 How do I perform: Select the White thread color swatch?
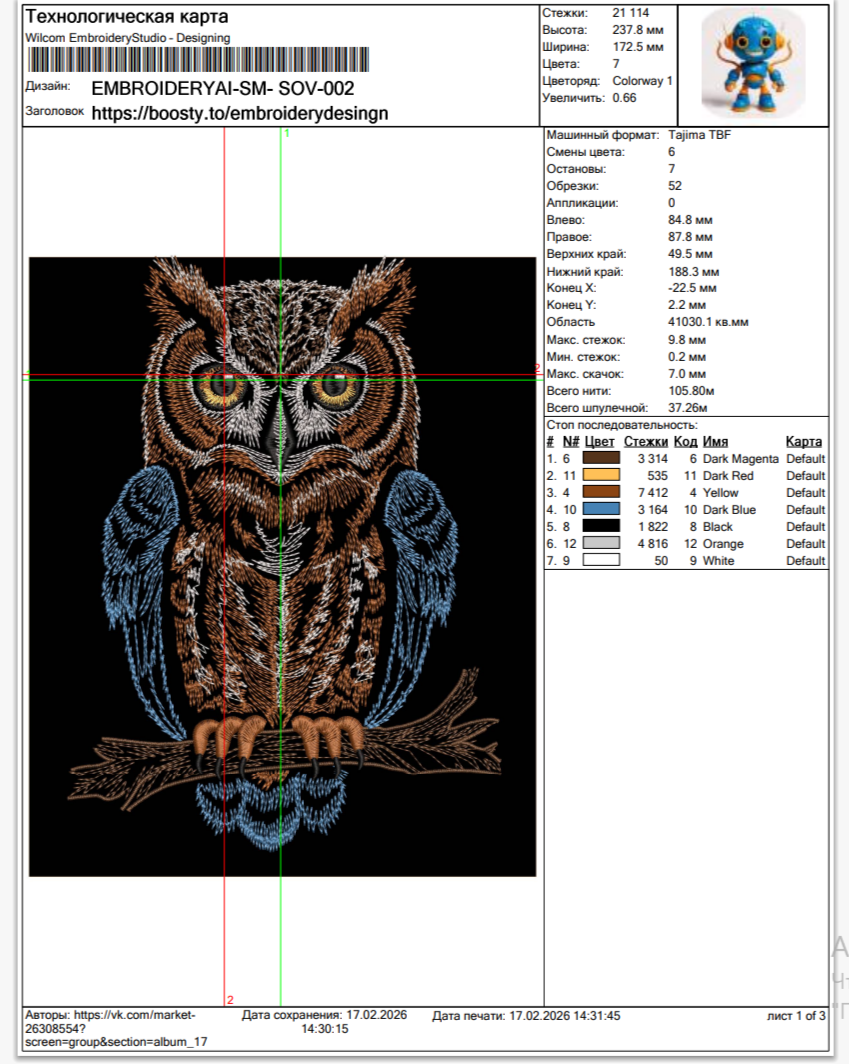click(x=601, y=560)
